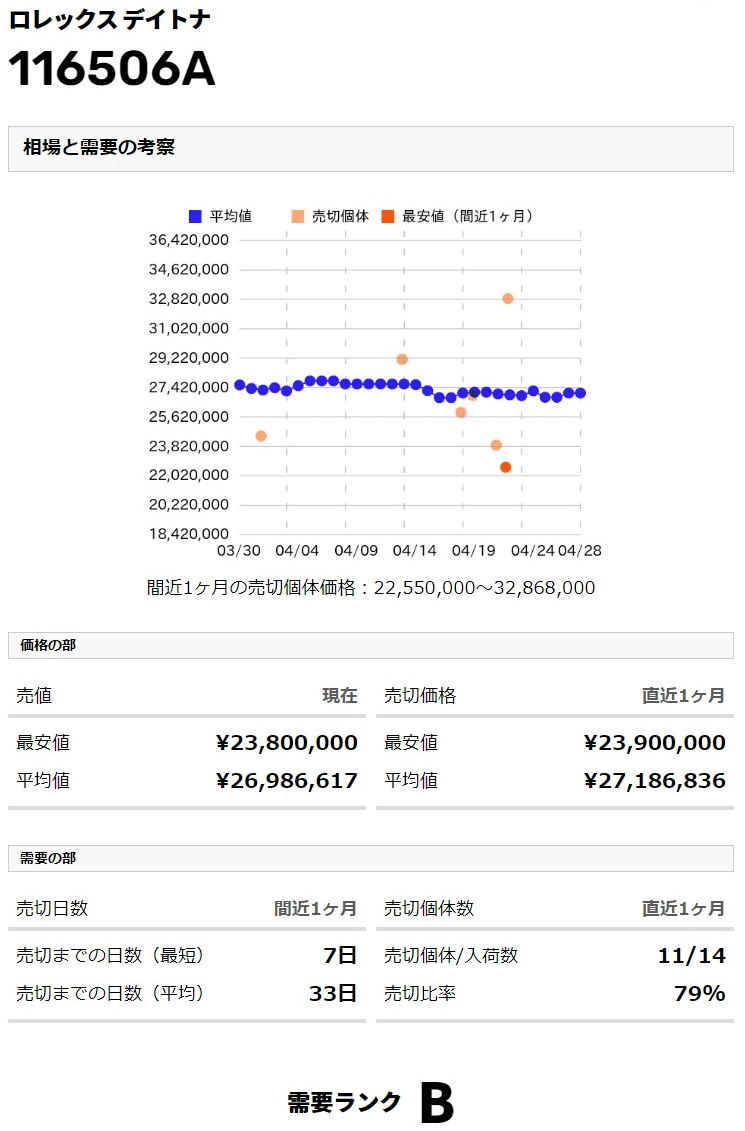Image resolution: width=745 pixels, height=1131 pixels.
Task: Select the 売切日数 間近1ヶ月 column header
Action: pyautogui.click(x=187, y=909)
